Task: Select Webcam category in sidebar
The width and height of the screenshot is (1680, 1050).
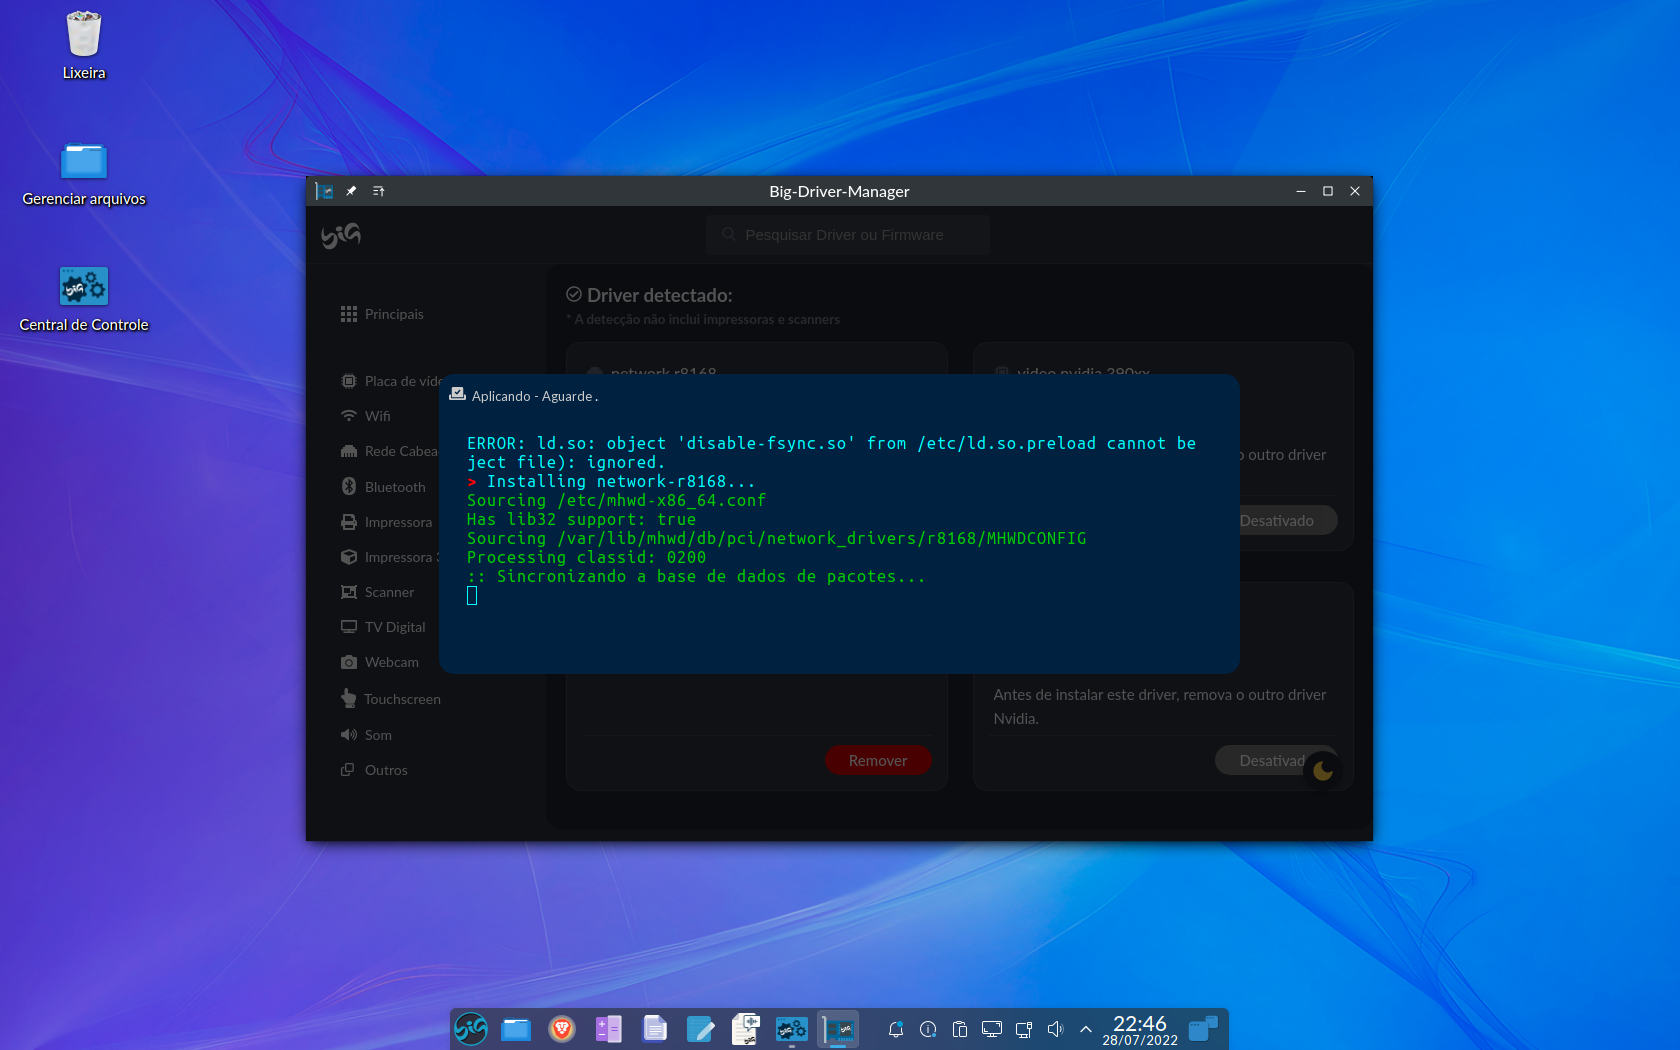Action: coord(380,662)
